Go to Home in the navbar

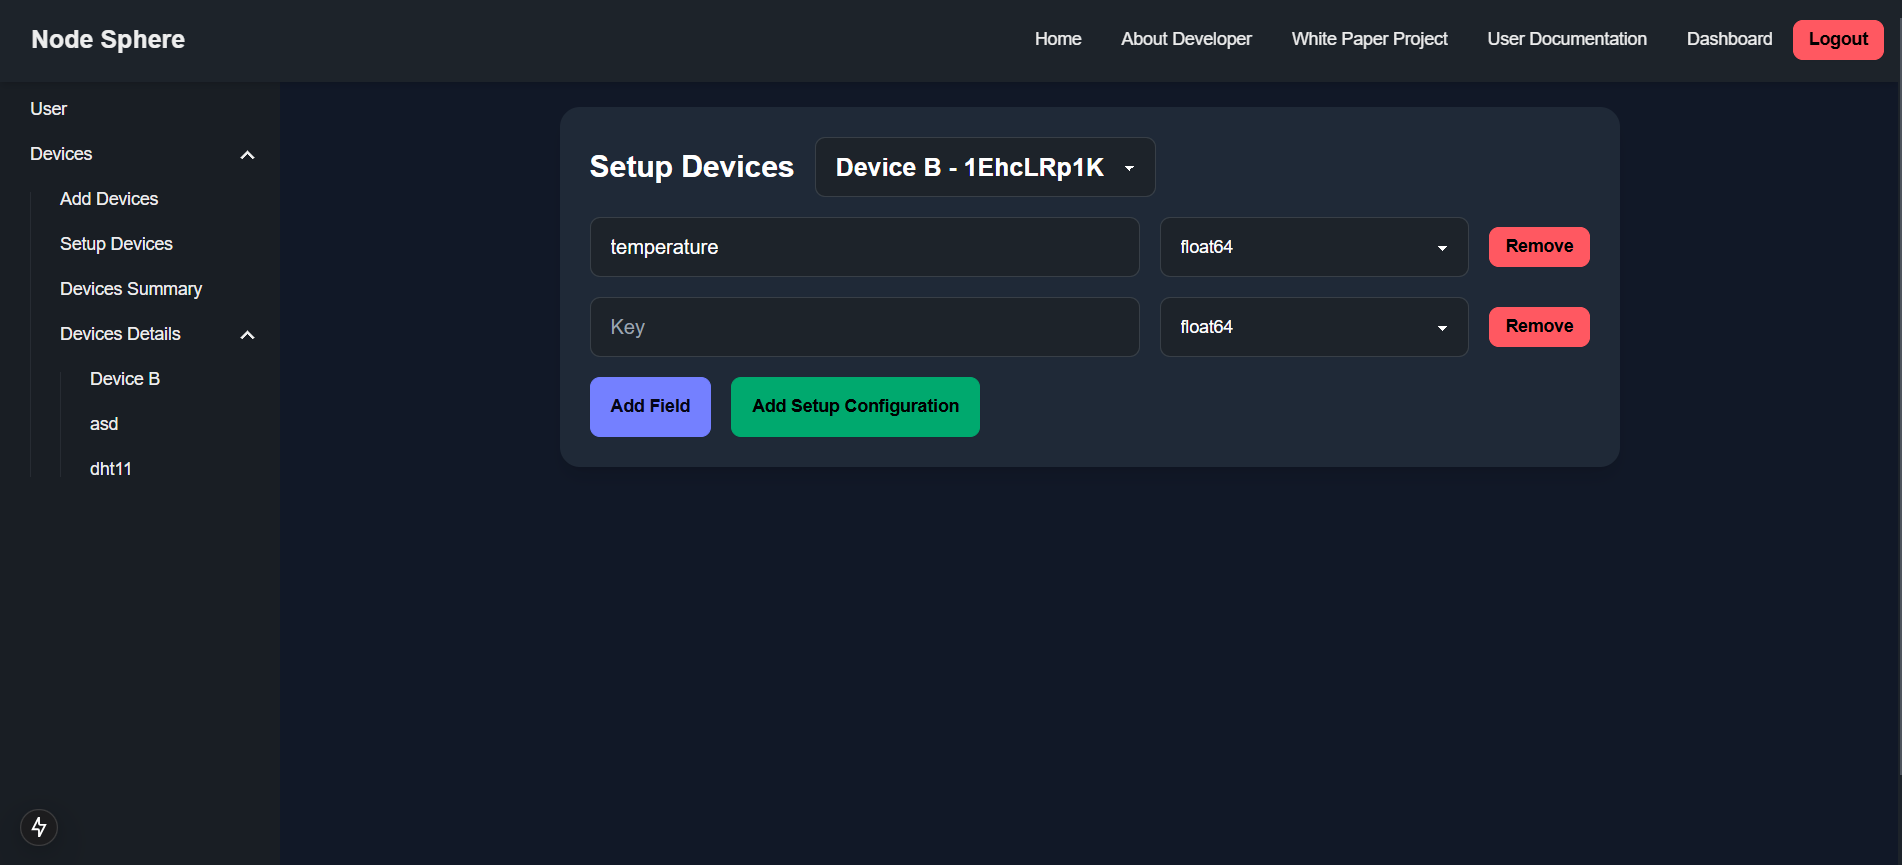pos(1057,39)
